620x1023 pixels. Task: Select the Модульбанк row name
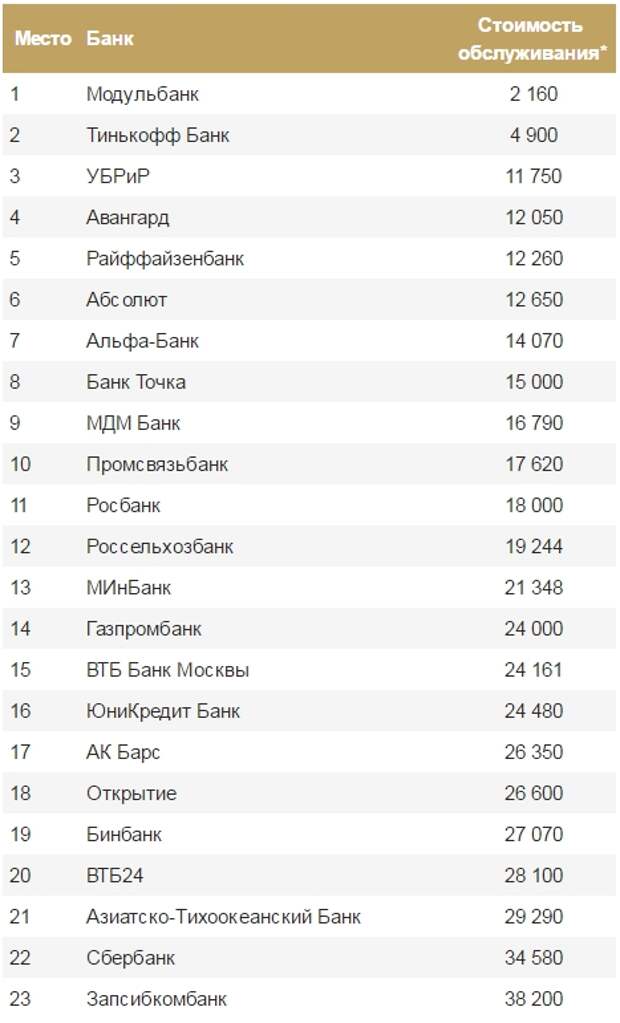coord(142,94)
